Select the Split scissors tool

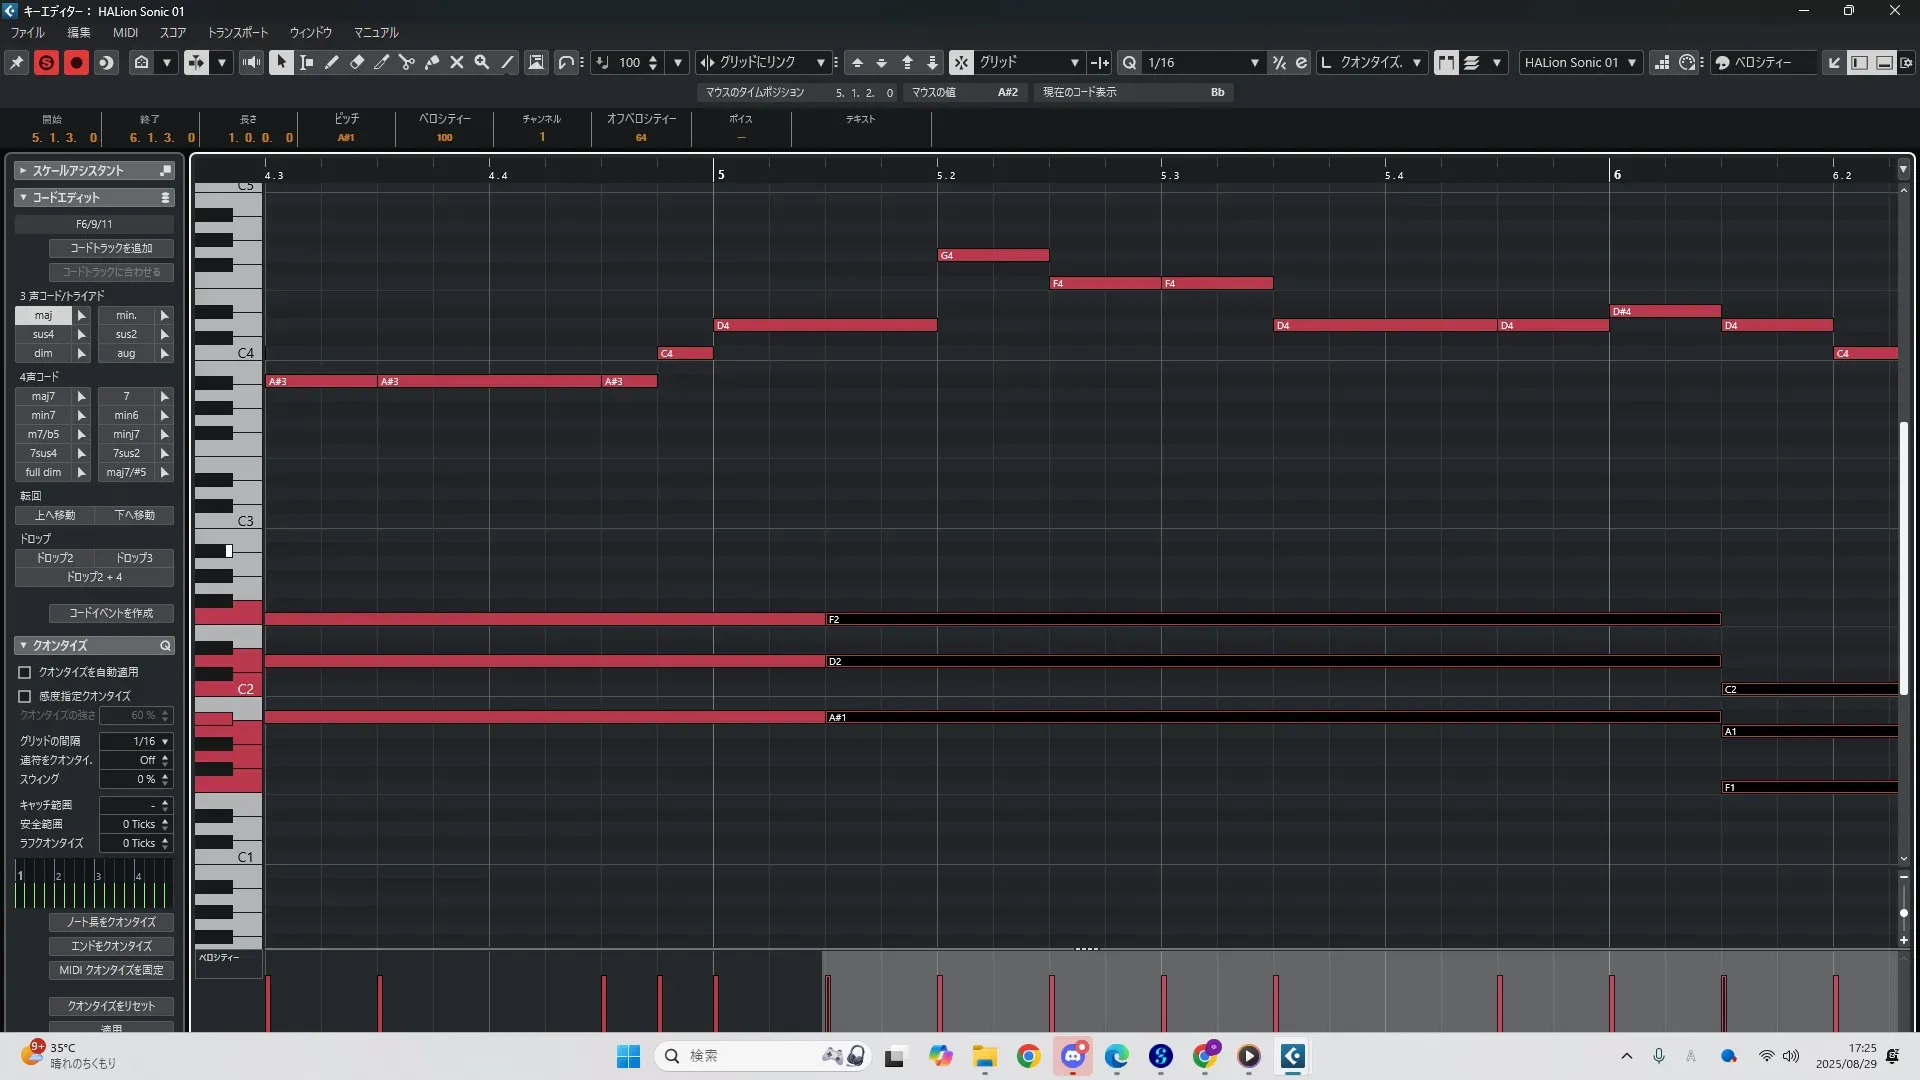pyautogui.click(x=407, y=62)
